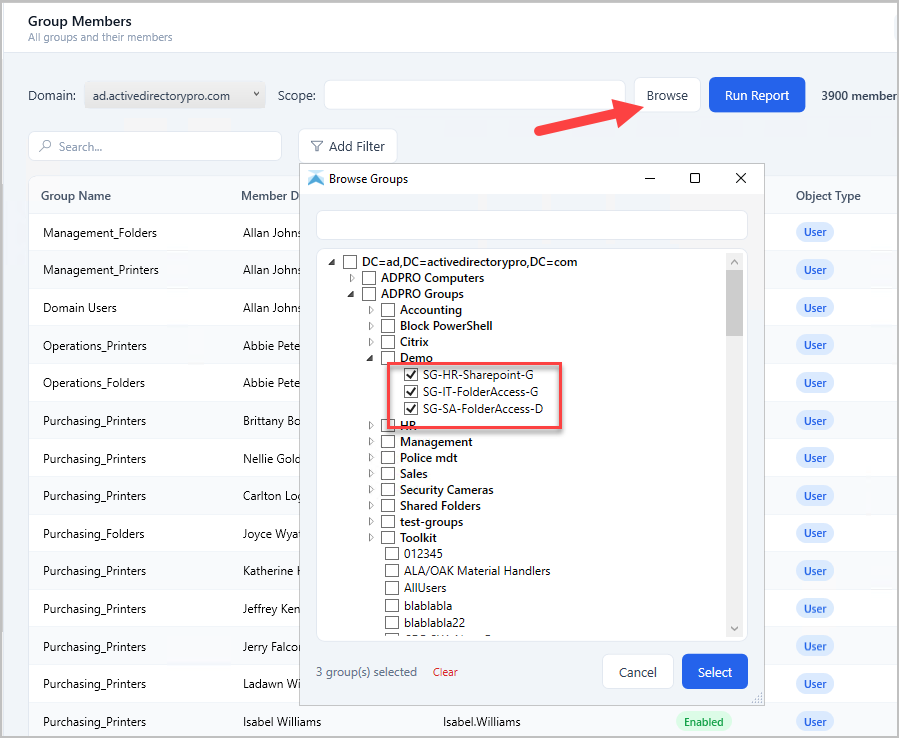Click the Group Members page heading
Screen dimensions: 899x738
pyautogui.click(x=80, y=21)
